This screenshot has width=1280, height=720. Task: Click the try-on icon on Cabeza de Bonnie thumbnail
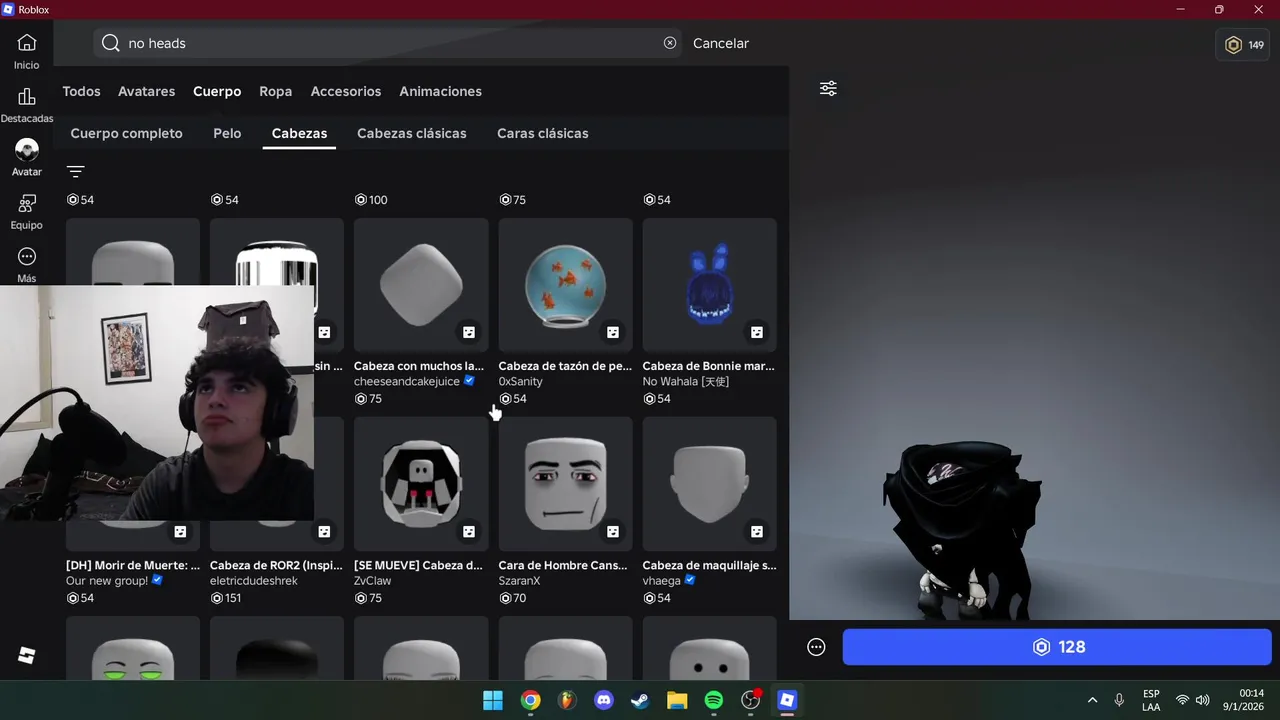757,332
